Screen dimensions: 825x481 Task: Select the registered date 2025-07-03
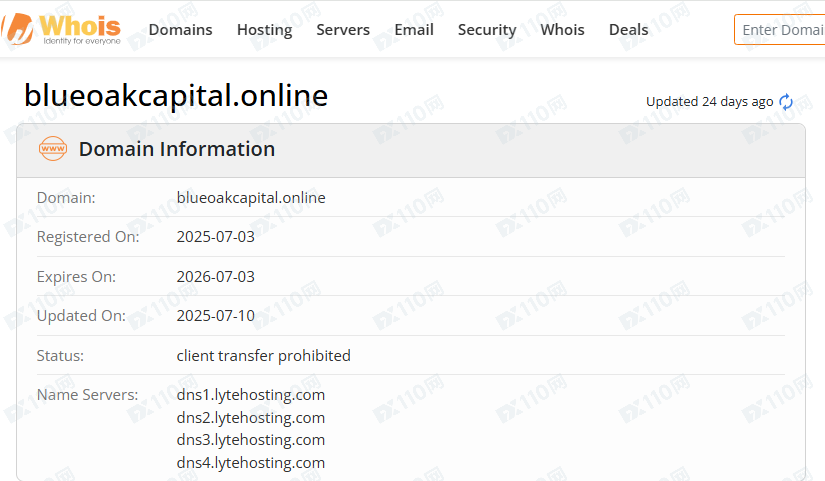coord(216,237)
